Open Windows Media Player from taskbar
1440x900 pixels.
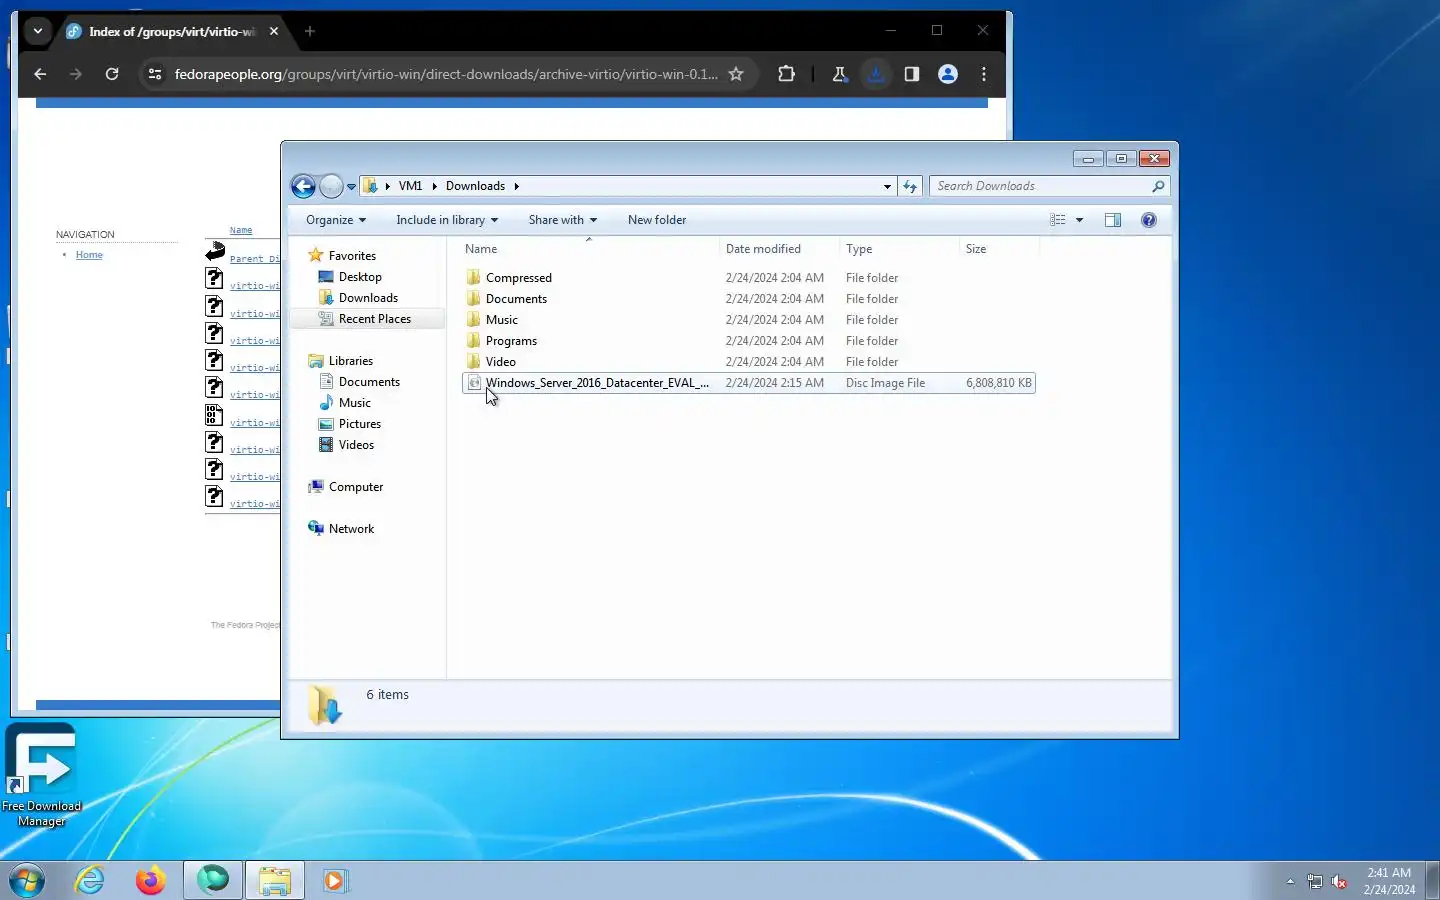point(334,880)
